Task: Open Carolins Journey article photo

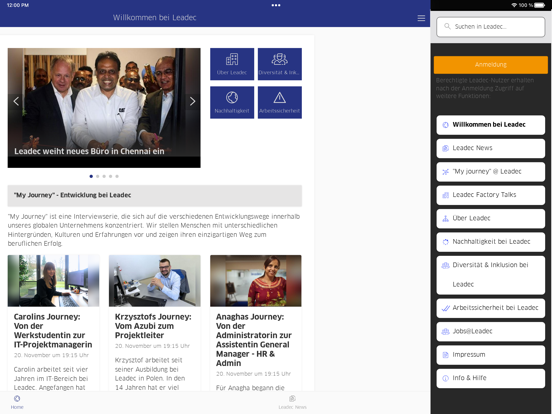Action: tap(54, 281)
